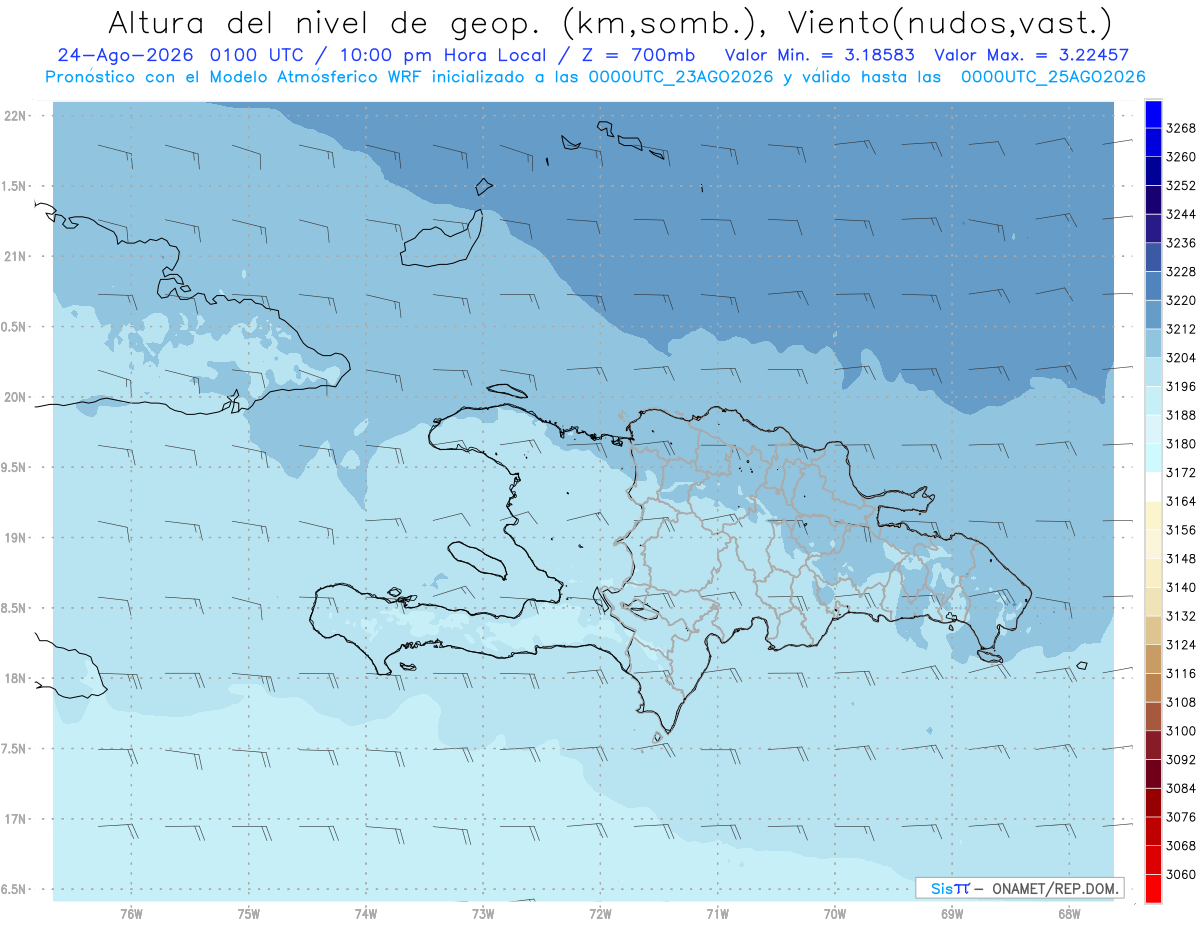Pick legend swatch between 3212 and 3204
1200x927 pixels.
pos(1153,343)
